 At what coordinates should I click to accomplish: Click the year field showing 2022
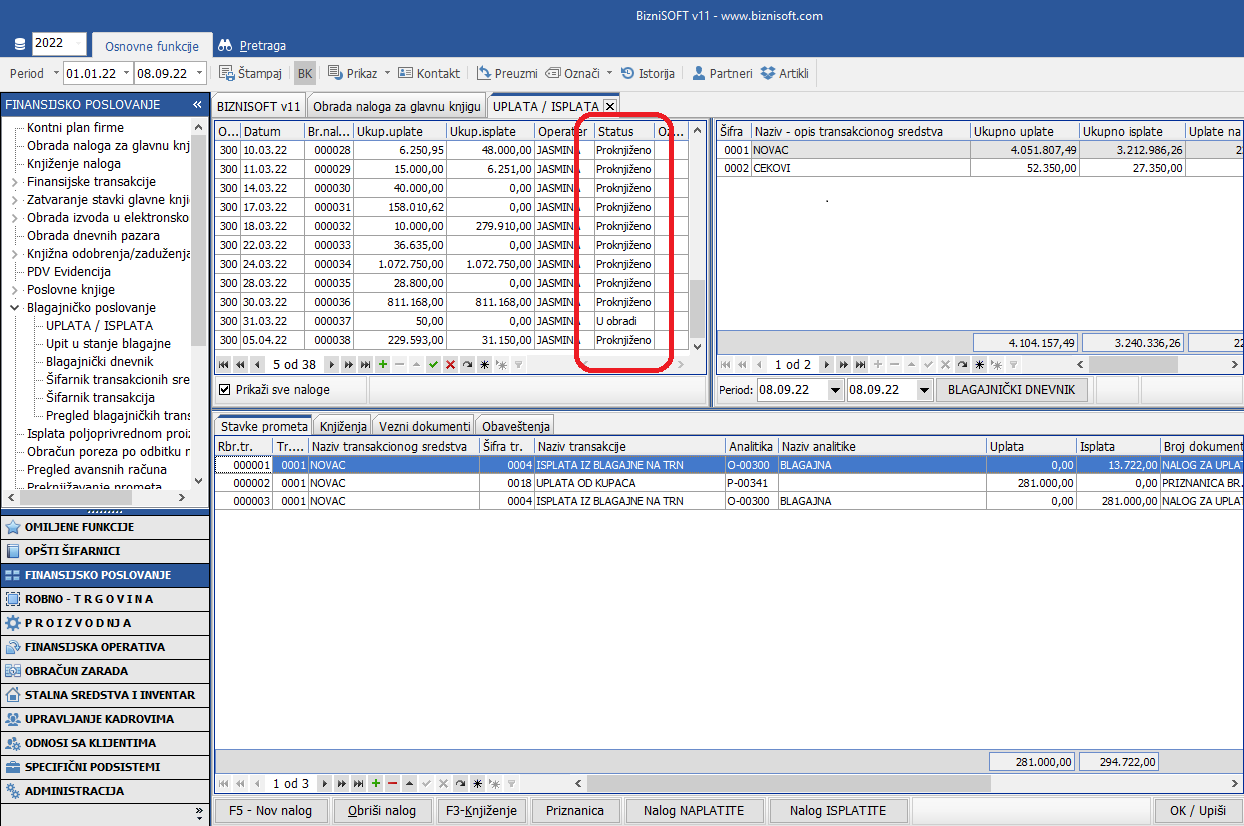59,43
